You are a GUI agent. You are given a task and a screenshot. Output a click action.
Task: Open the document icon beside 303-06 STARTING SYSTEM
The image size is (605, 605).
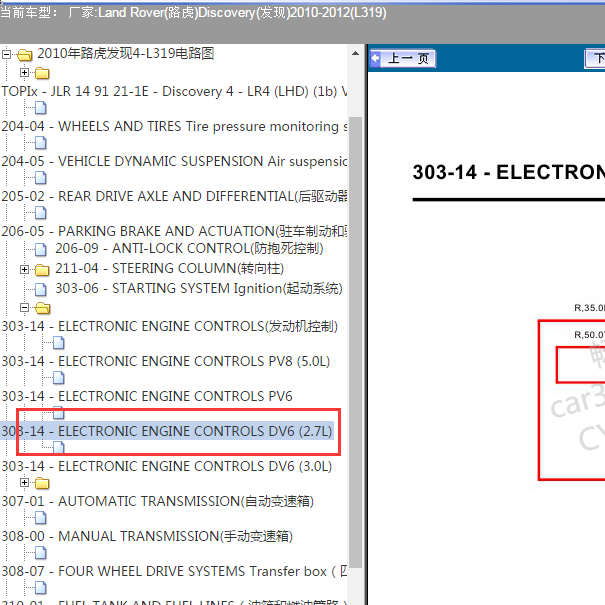(x=41, y=289)
